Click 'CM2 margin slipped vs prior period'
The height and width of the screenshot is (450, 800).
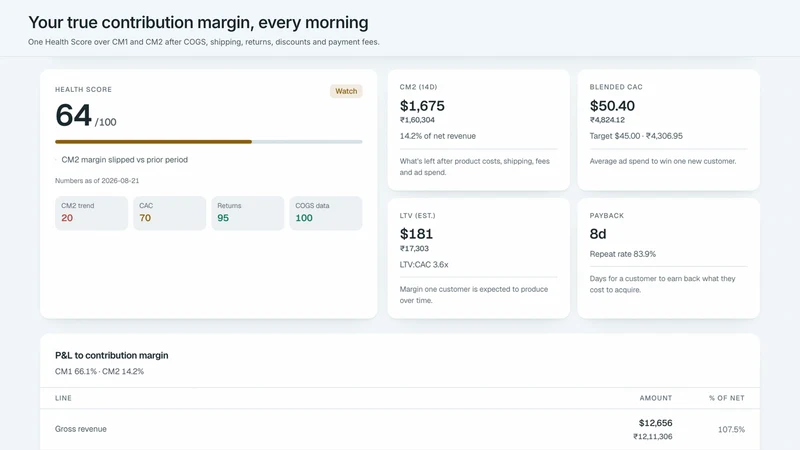[x=124, y=160]
